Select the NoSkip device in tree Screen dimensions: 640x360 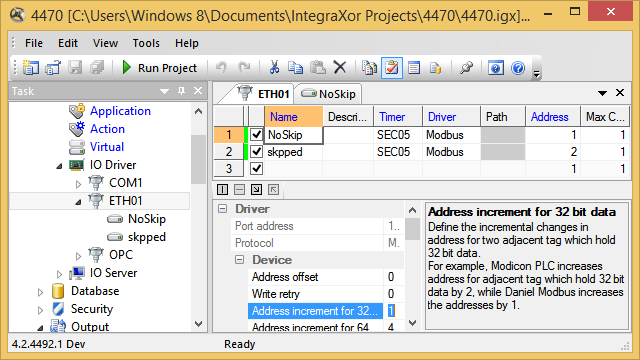click(147, 219)
